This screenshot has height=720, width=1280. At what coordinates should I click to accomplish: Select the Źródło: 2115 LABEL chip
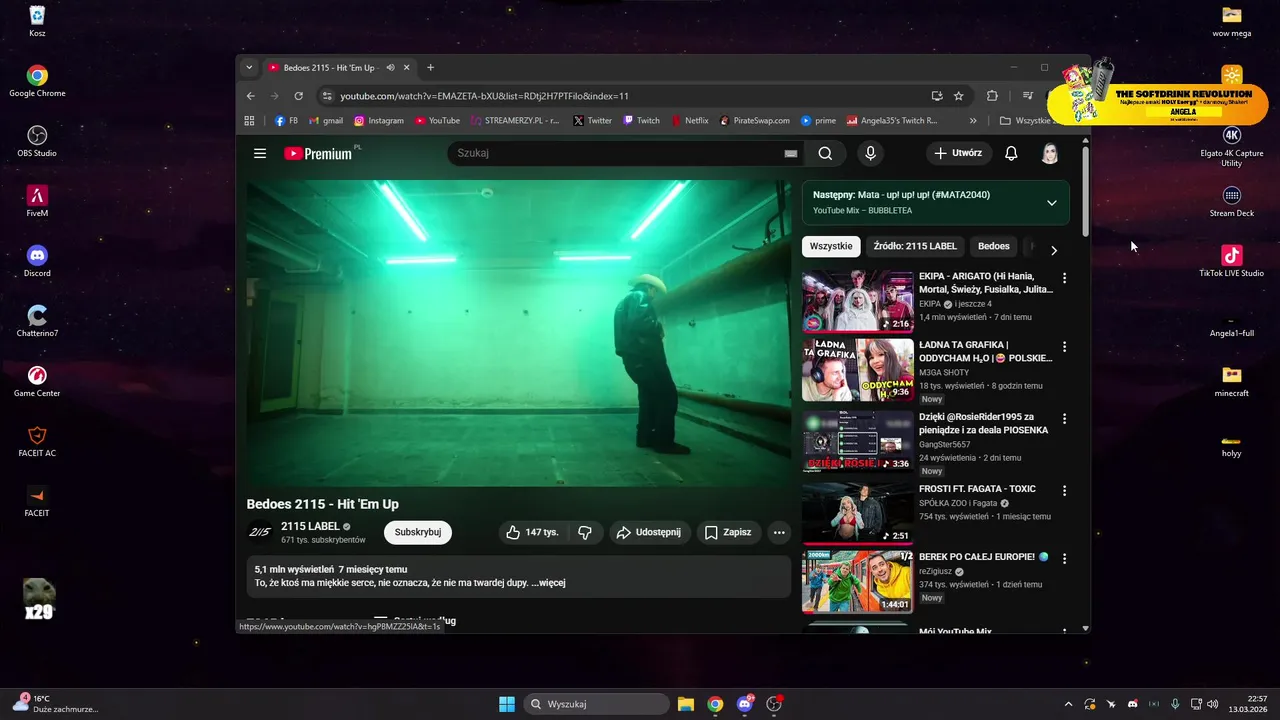coord(915,246)
